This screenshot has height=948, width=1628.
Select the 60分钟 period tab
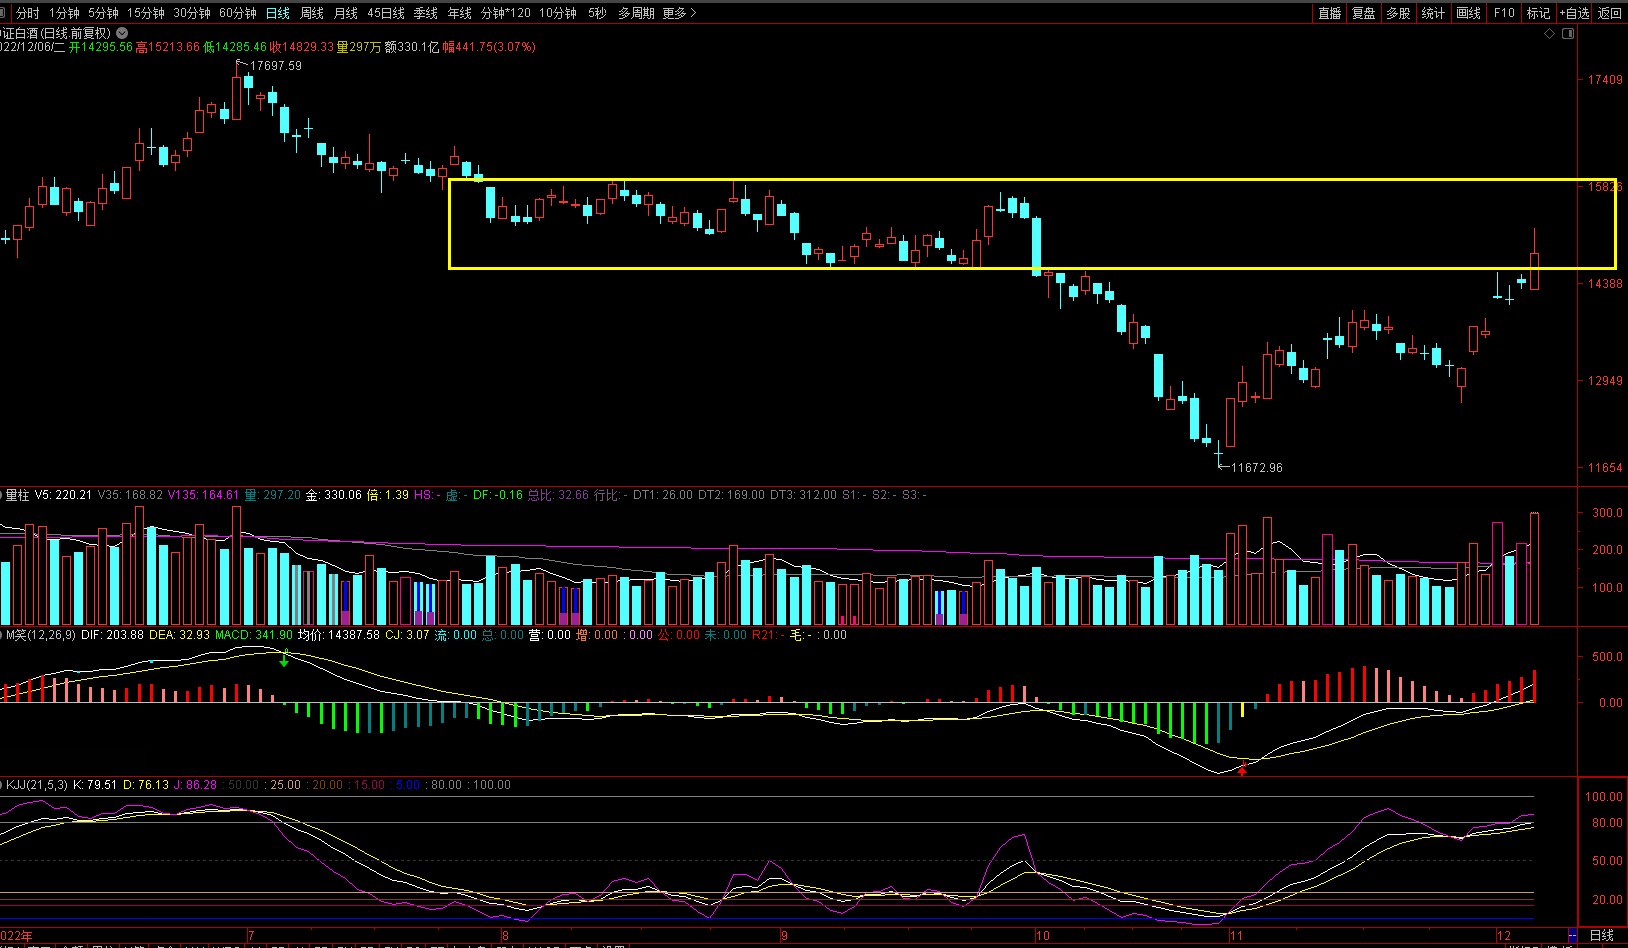(x=238, y=13)
